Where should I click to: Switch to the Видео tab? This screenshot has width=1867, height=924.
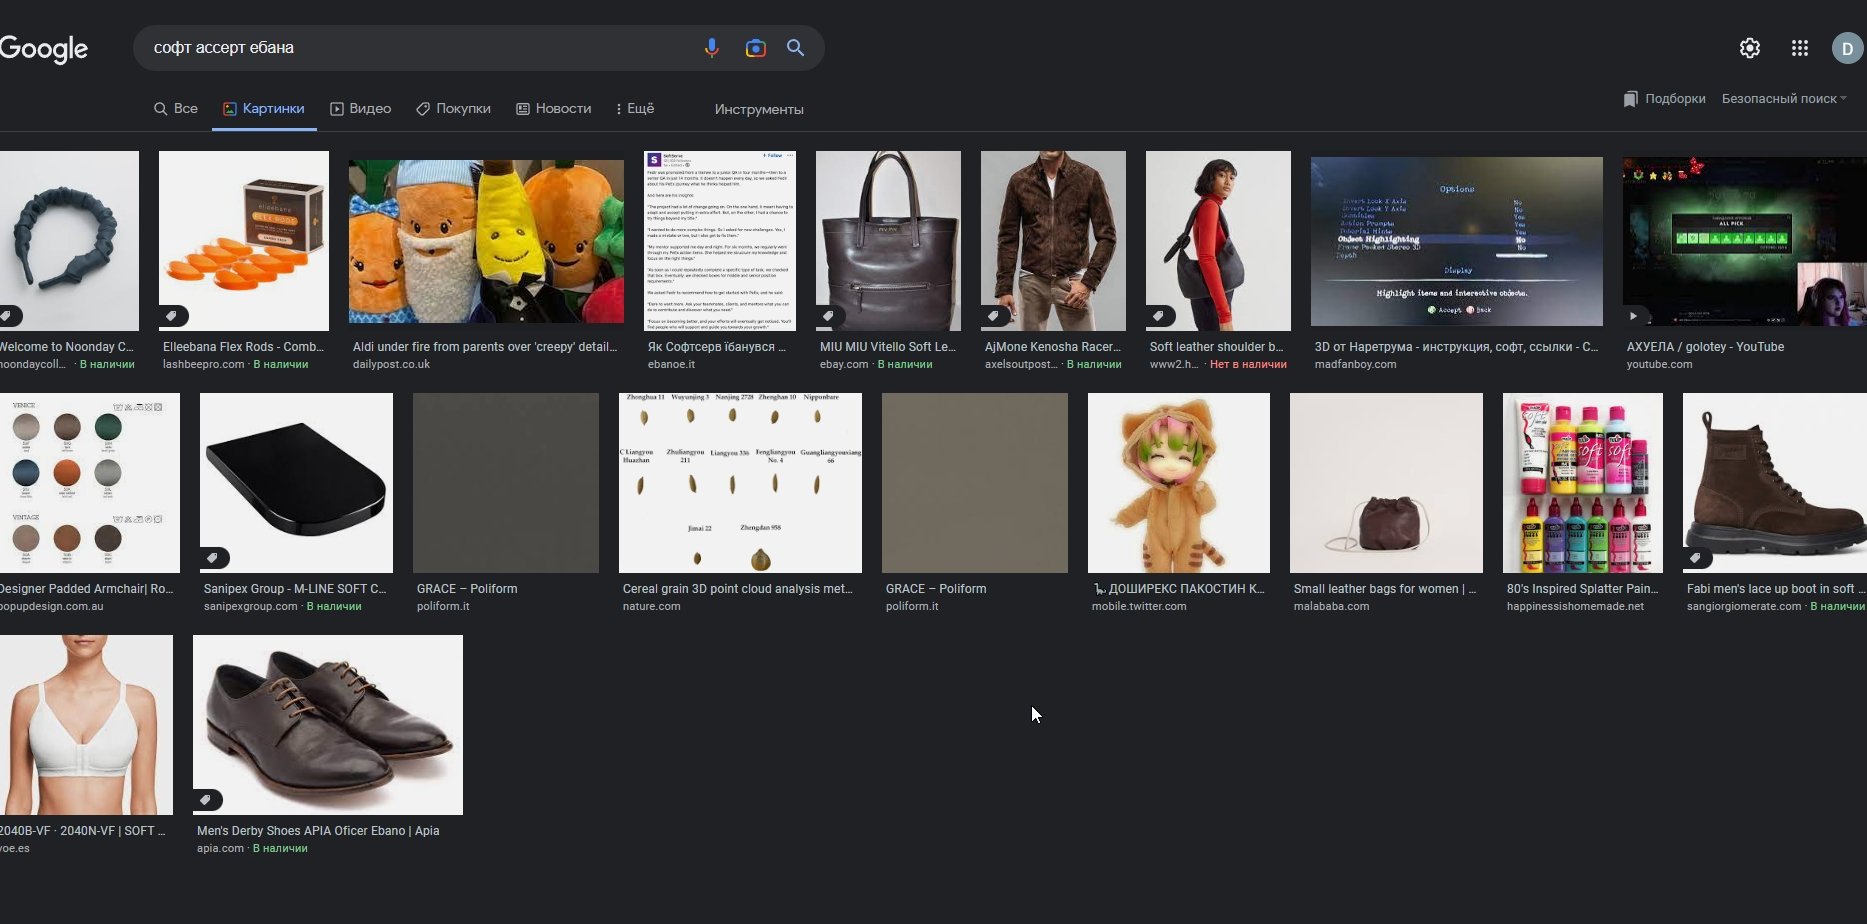tap(361, 108)
